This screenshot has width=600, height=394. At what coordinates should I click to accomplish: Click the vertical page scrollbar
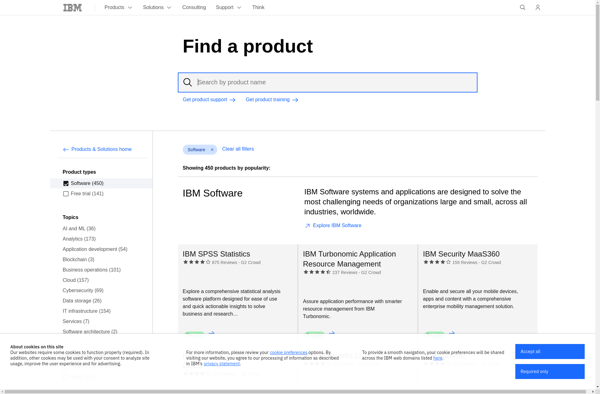[x=598, y=52]
